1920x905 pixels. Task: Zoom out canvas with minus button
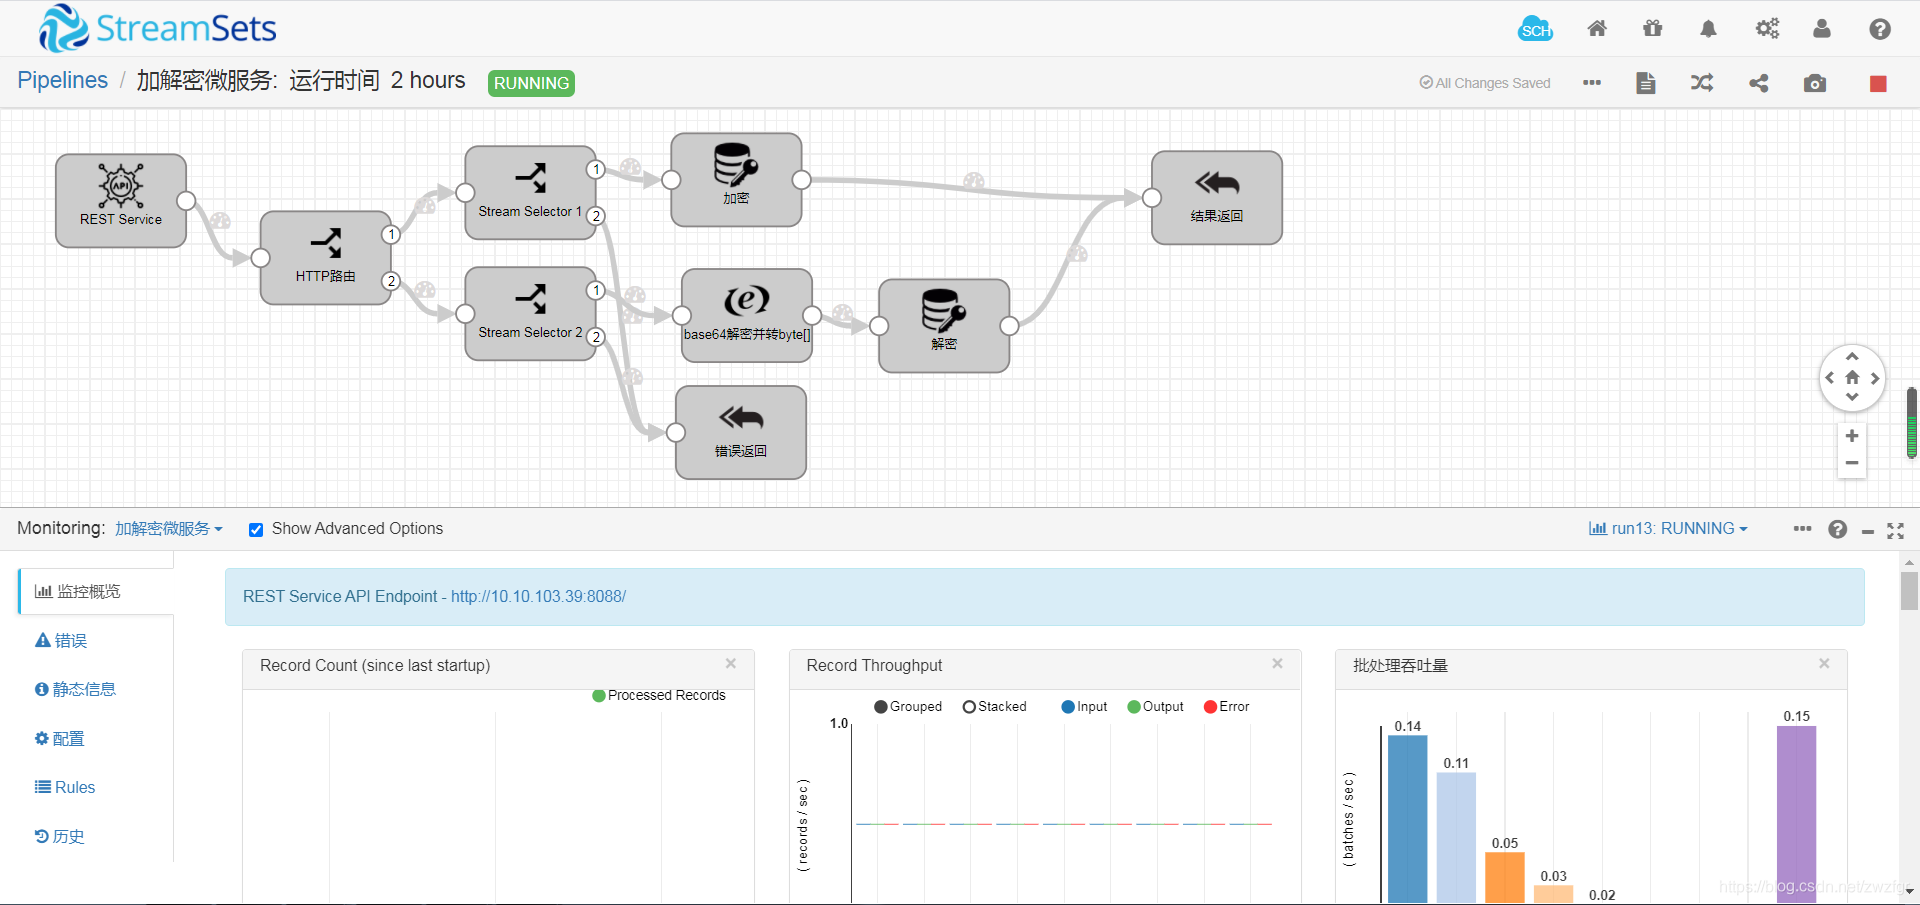(1852, 463)
